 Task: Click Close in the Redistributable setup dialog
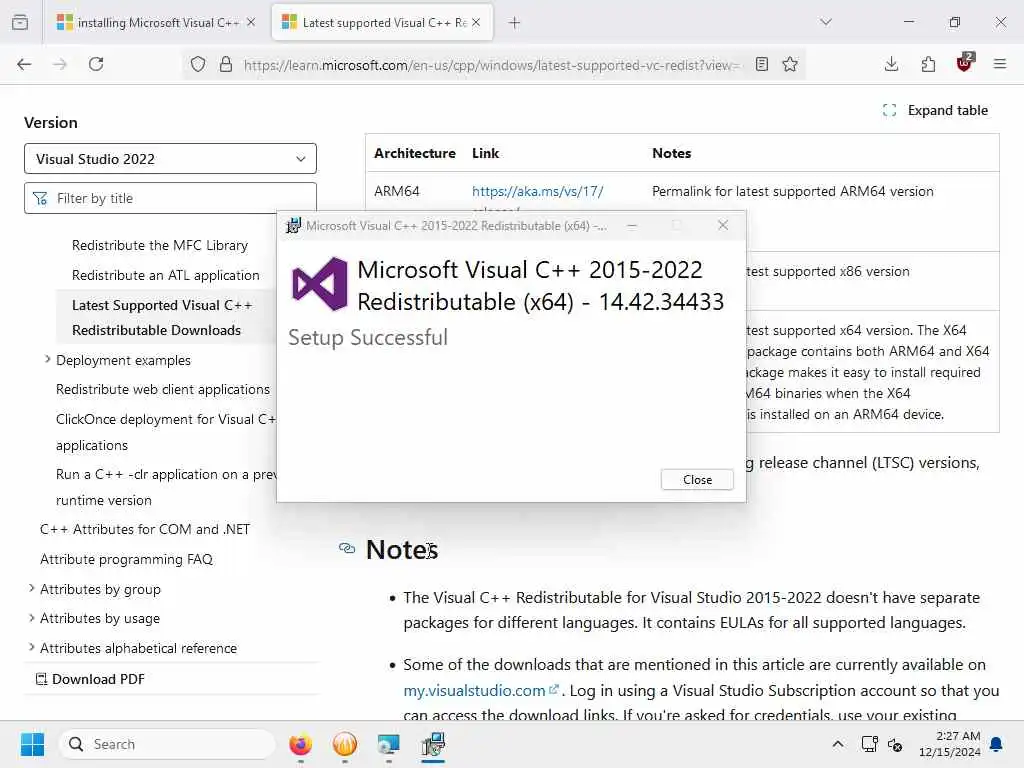697,479
